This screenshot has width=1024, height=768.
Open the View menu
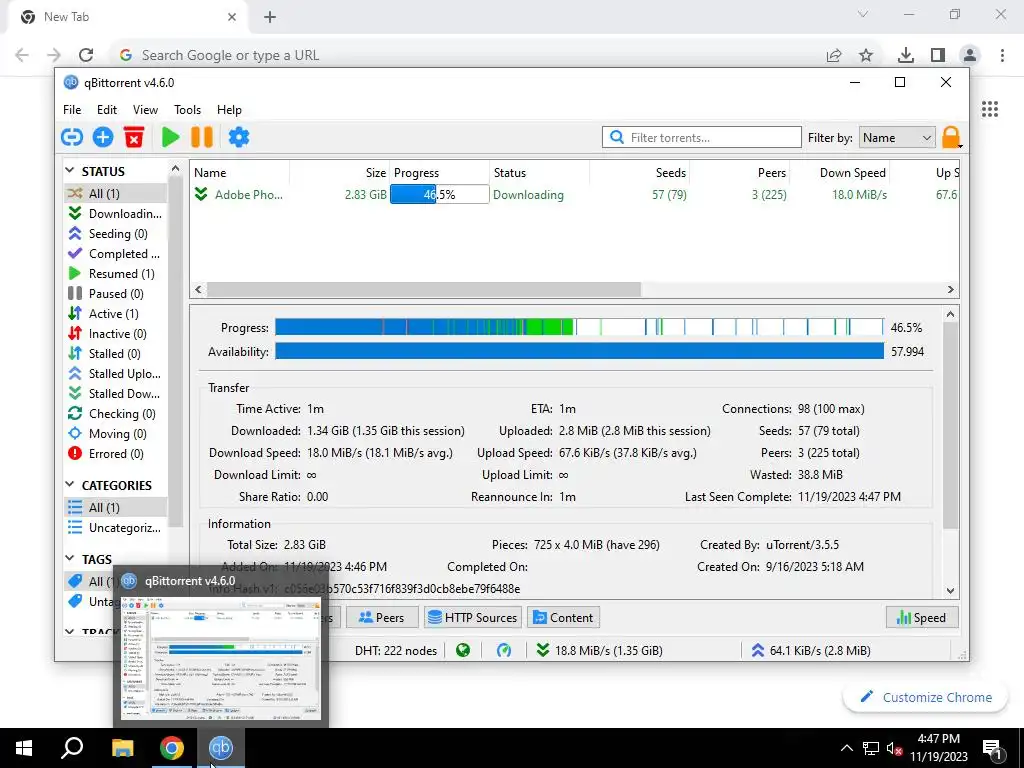pos(145,110)
